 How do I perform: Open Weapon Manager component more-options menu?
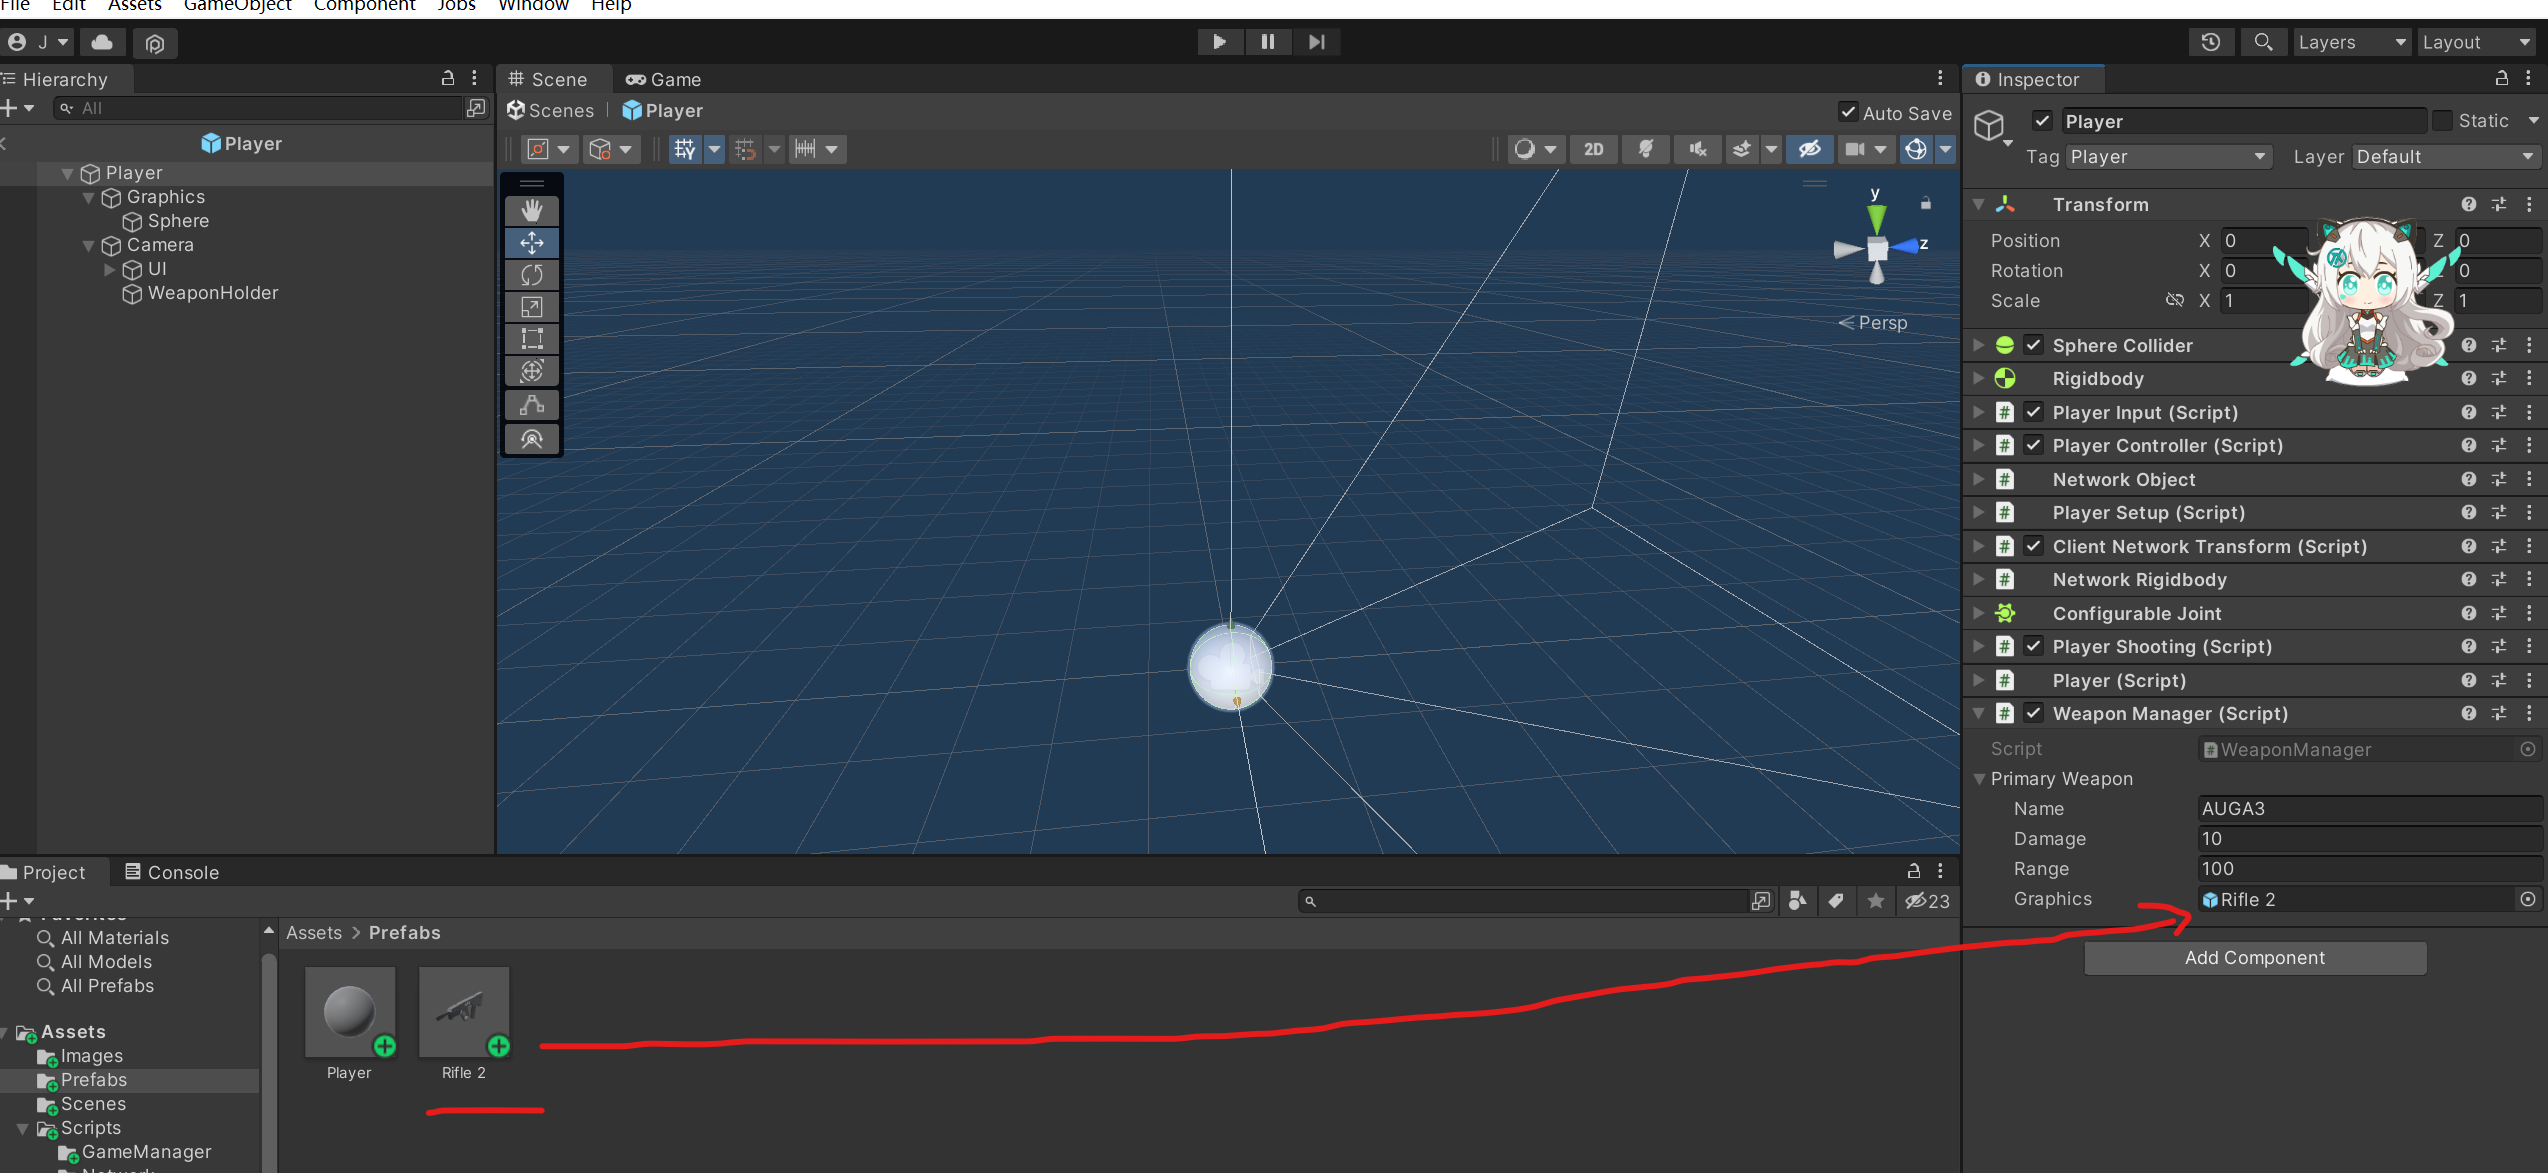pos(2529,713)
